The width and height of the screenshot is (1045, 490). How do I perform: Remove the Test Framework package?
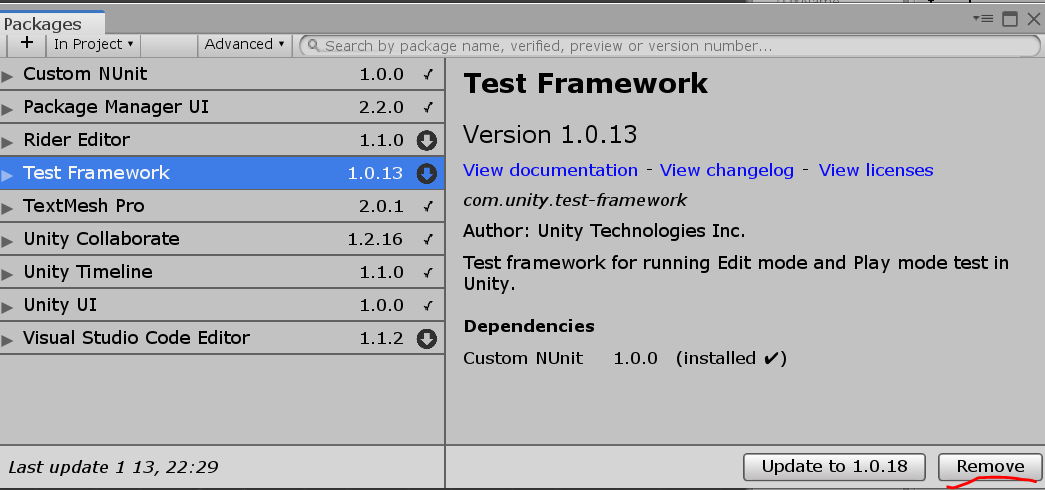990,466
